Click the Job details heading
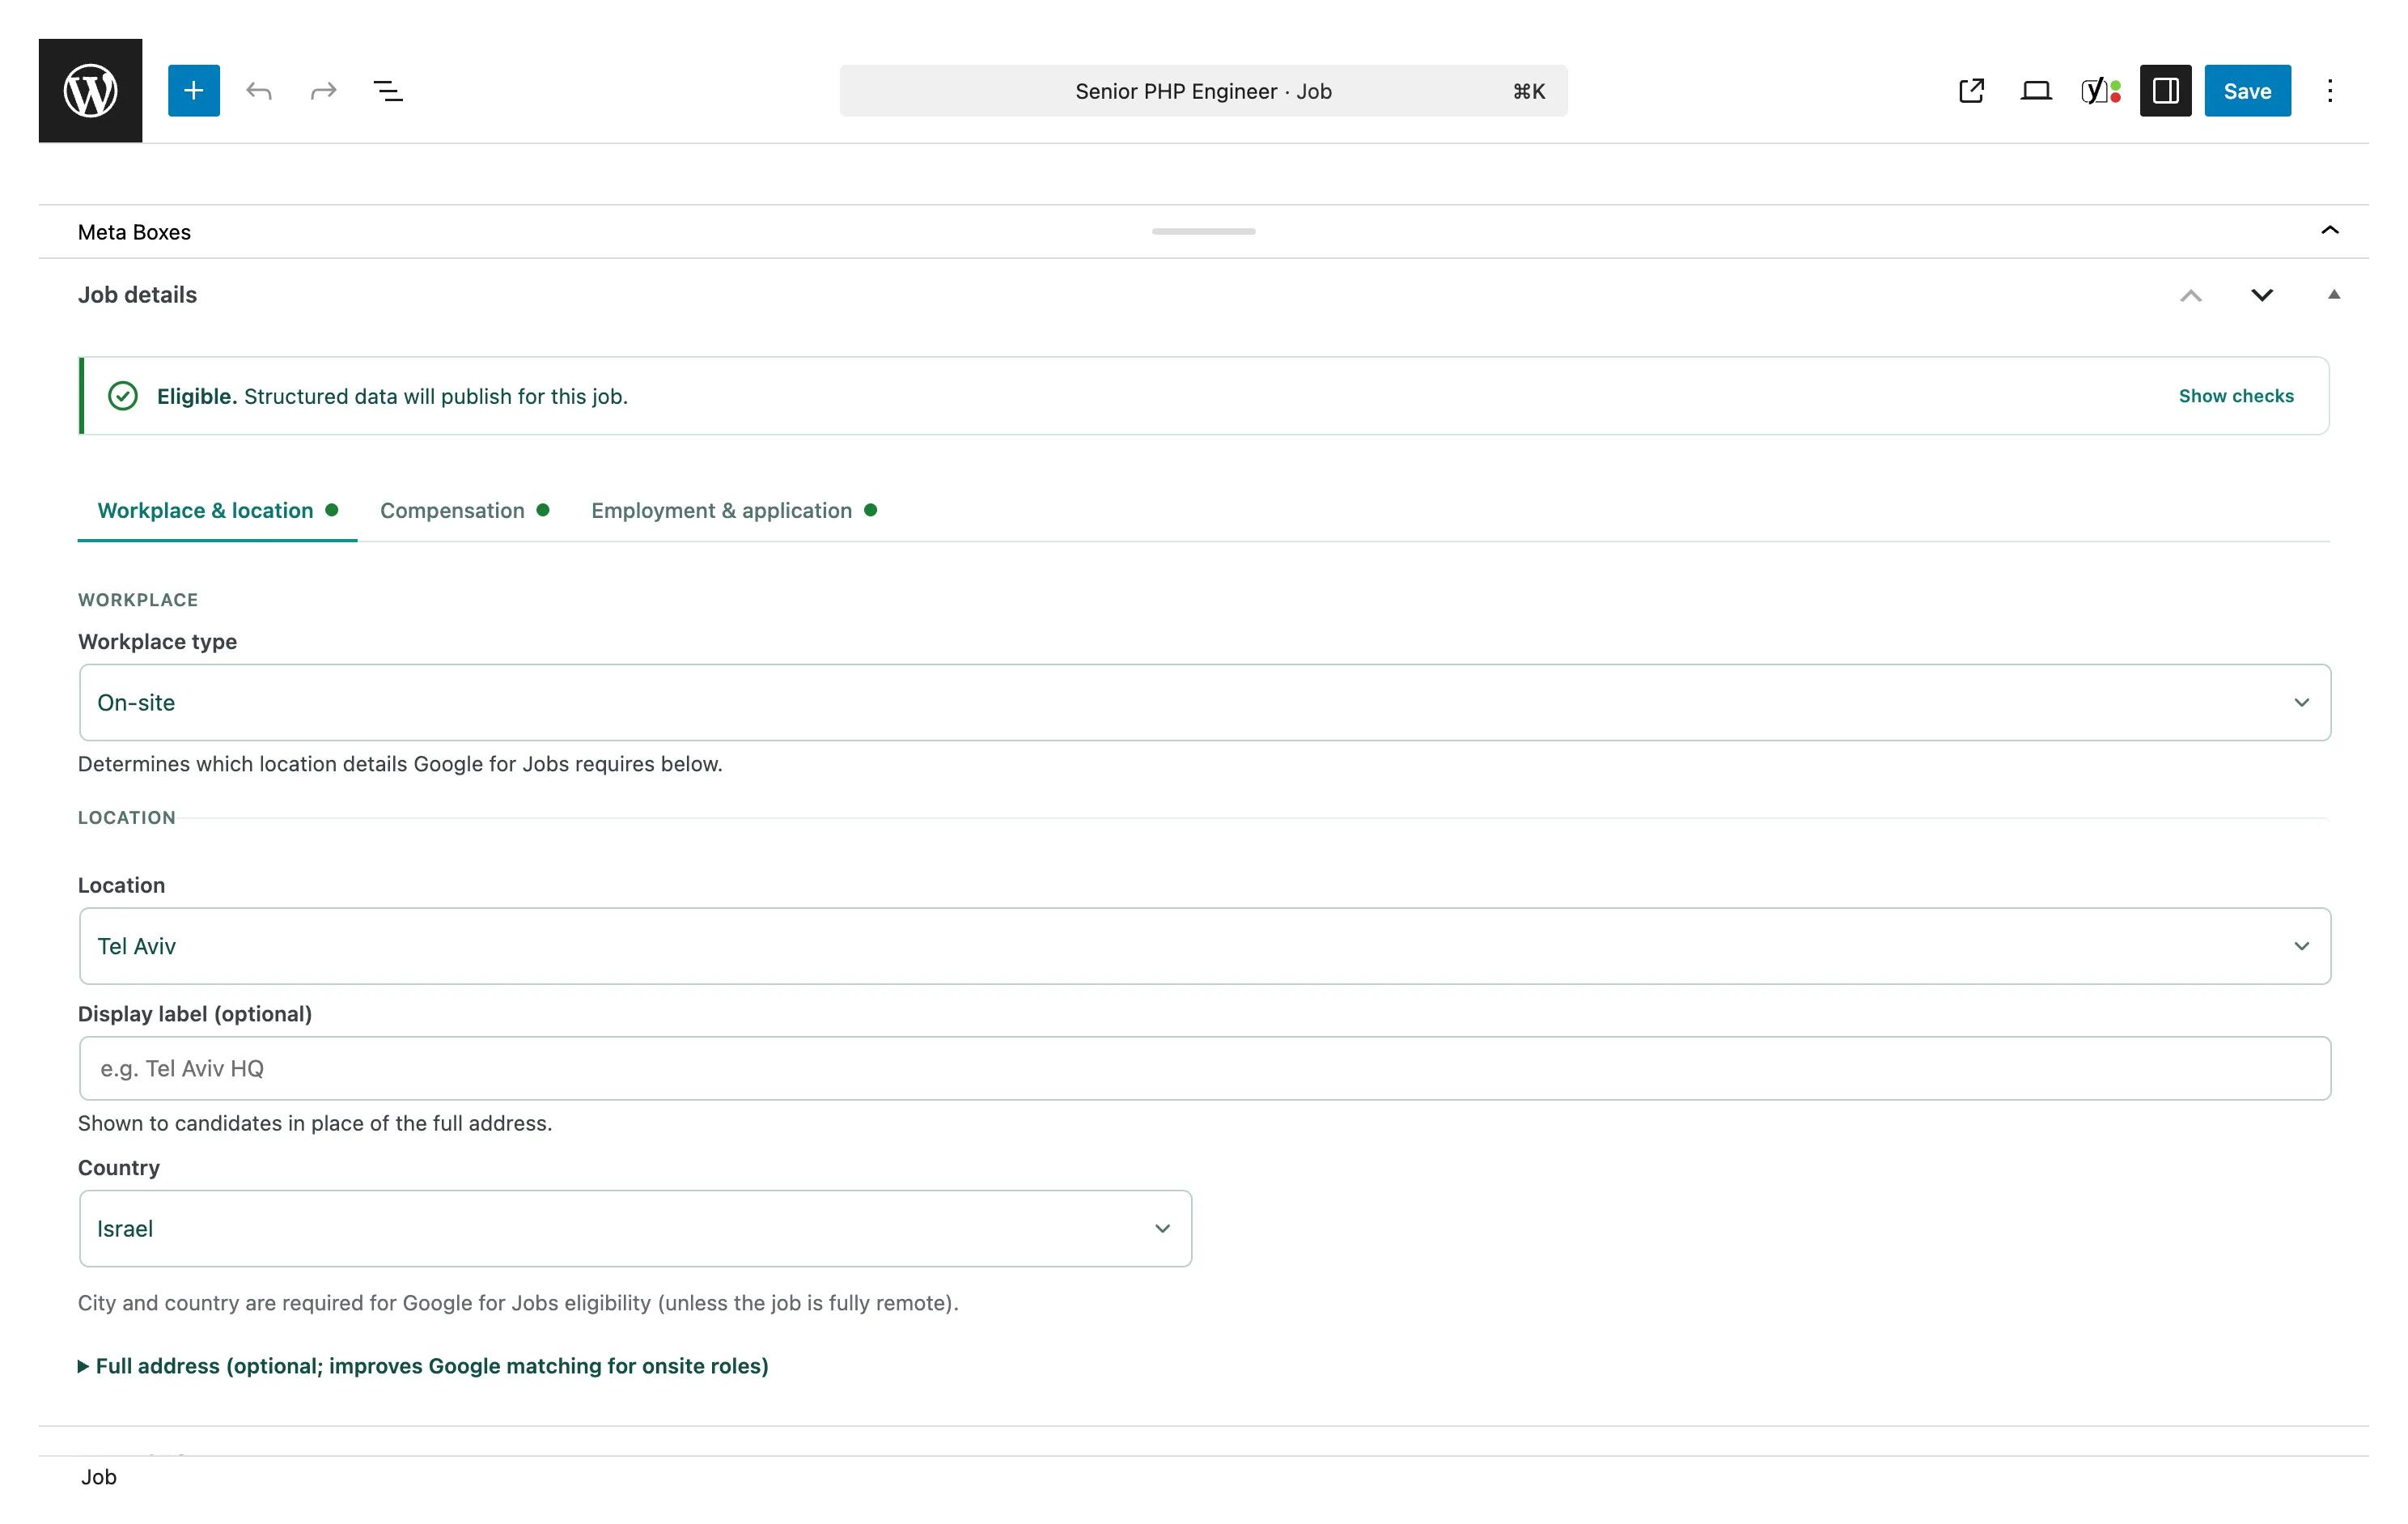This screenshot has width=2408, height=1524. point(138,295)
